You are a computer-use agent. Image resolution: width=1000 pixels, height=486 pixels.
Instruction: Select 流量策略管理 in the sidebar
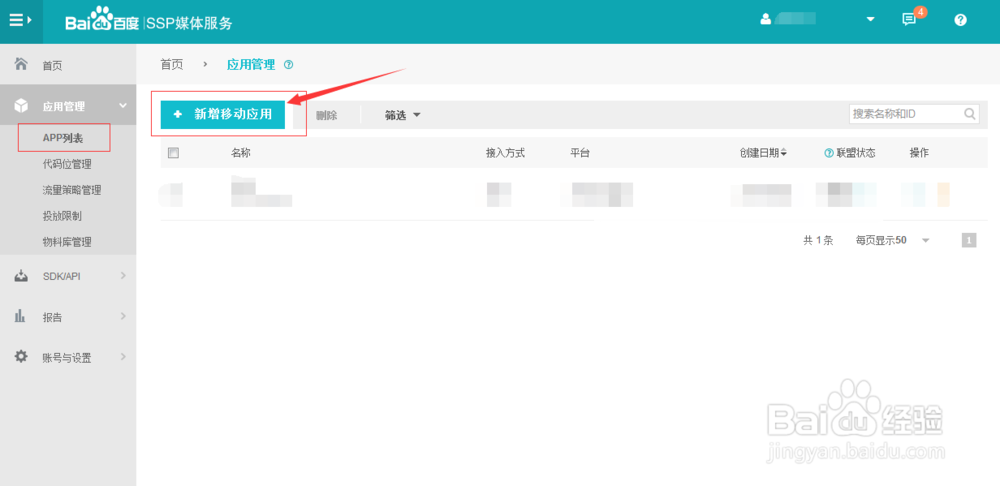point(71,190)
